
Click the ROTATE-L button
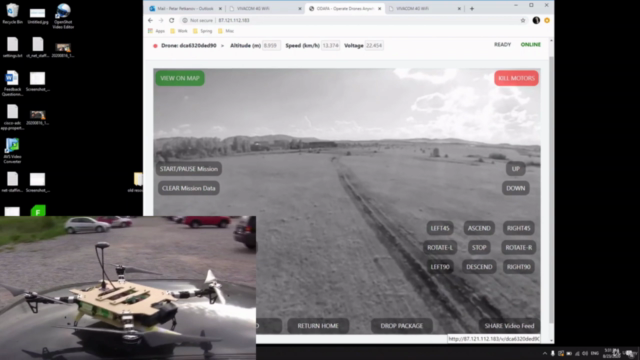440,247
